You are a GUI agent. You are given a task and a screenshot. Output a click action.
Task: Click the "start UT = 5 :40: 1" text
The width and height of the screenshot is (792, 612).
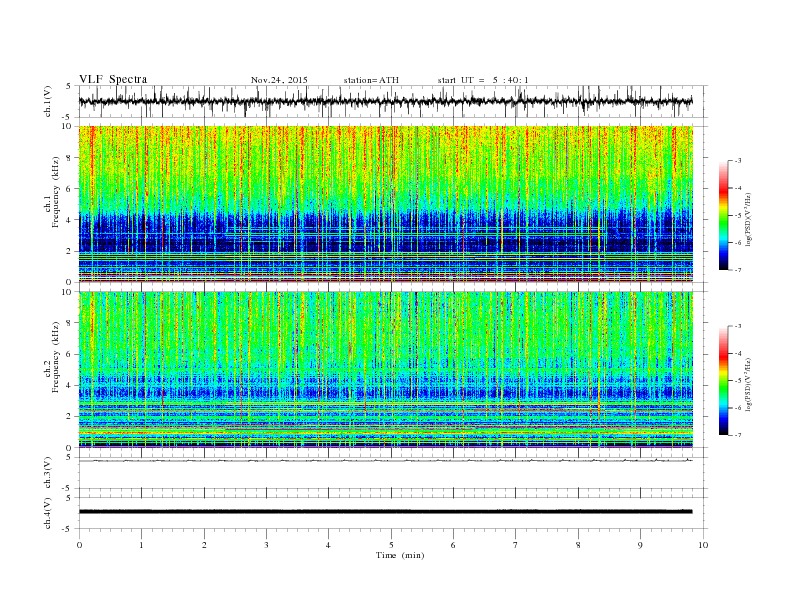483,80
